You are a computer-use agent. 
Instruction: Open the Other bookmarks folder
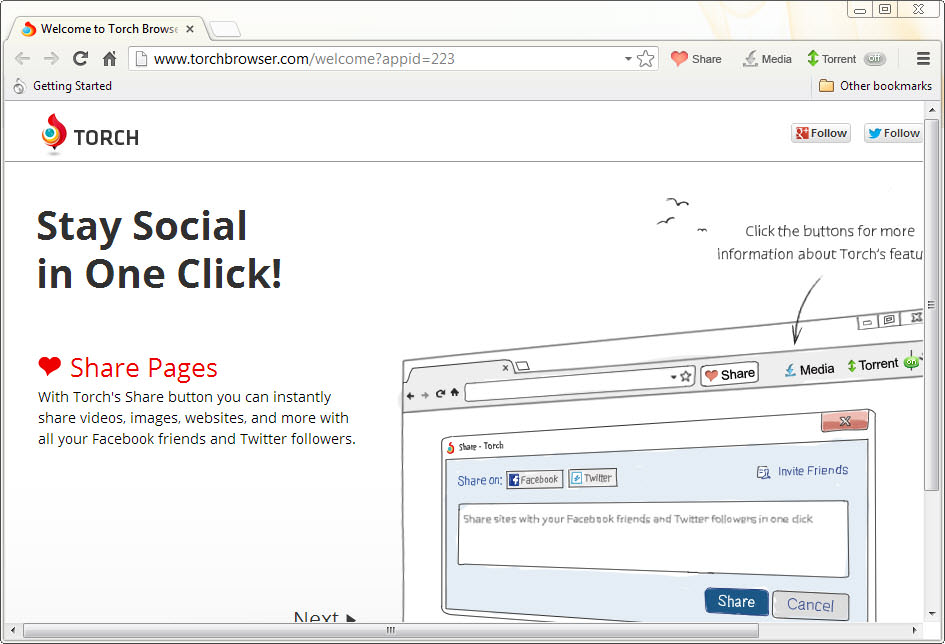click(875, 86)
